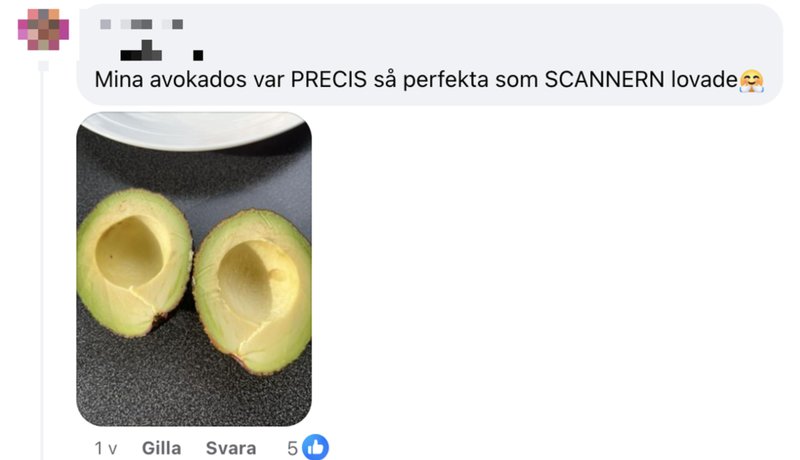Open the "1 v" timestamp link
Viewport: 800px width, 460px height.
tap(106, 448)
